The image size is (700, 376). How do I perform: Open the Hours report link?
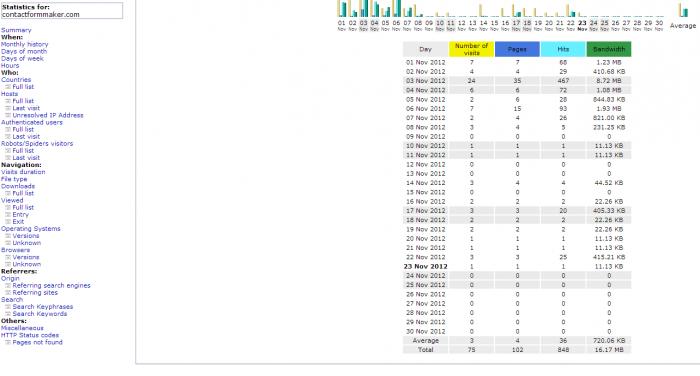[10, 66]
